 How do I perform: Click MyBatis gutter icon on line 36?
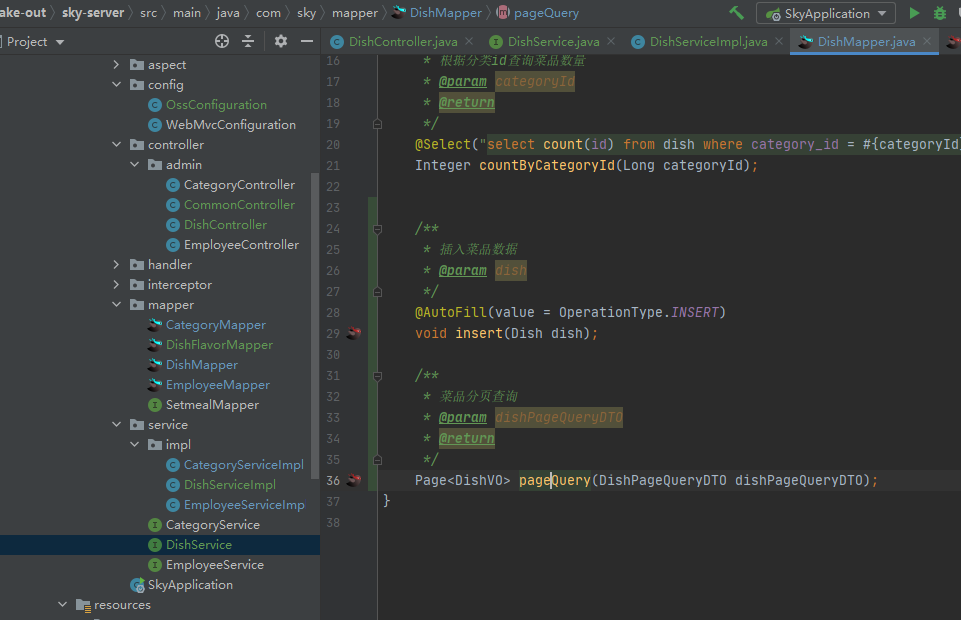point(354,480)
